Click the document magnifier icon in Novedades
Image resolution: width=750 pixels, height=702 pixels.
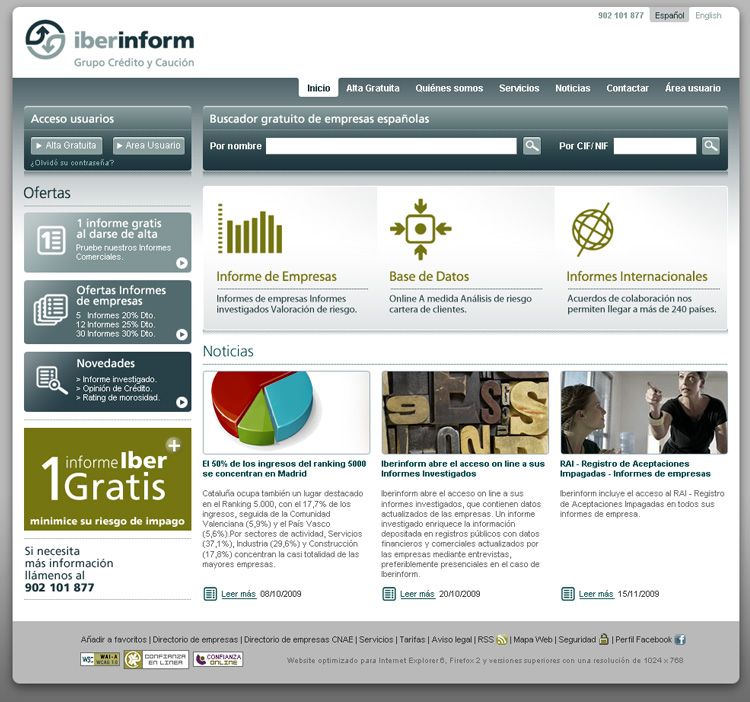[x=52, y=380]
